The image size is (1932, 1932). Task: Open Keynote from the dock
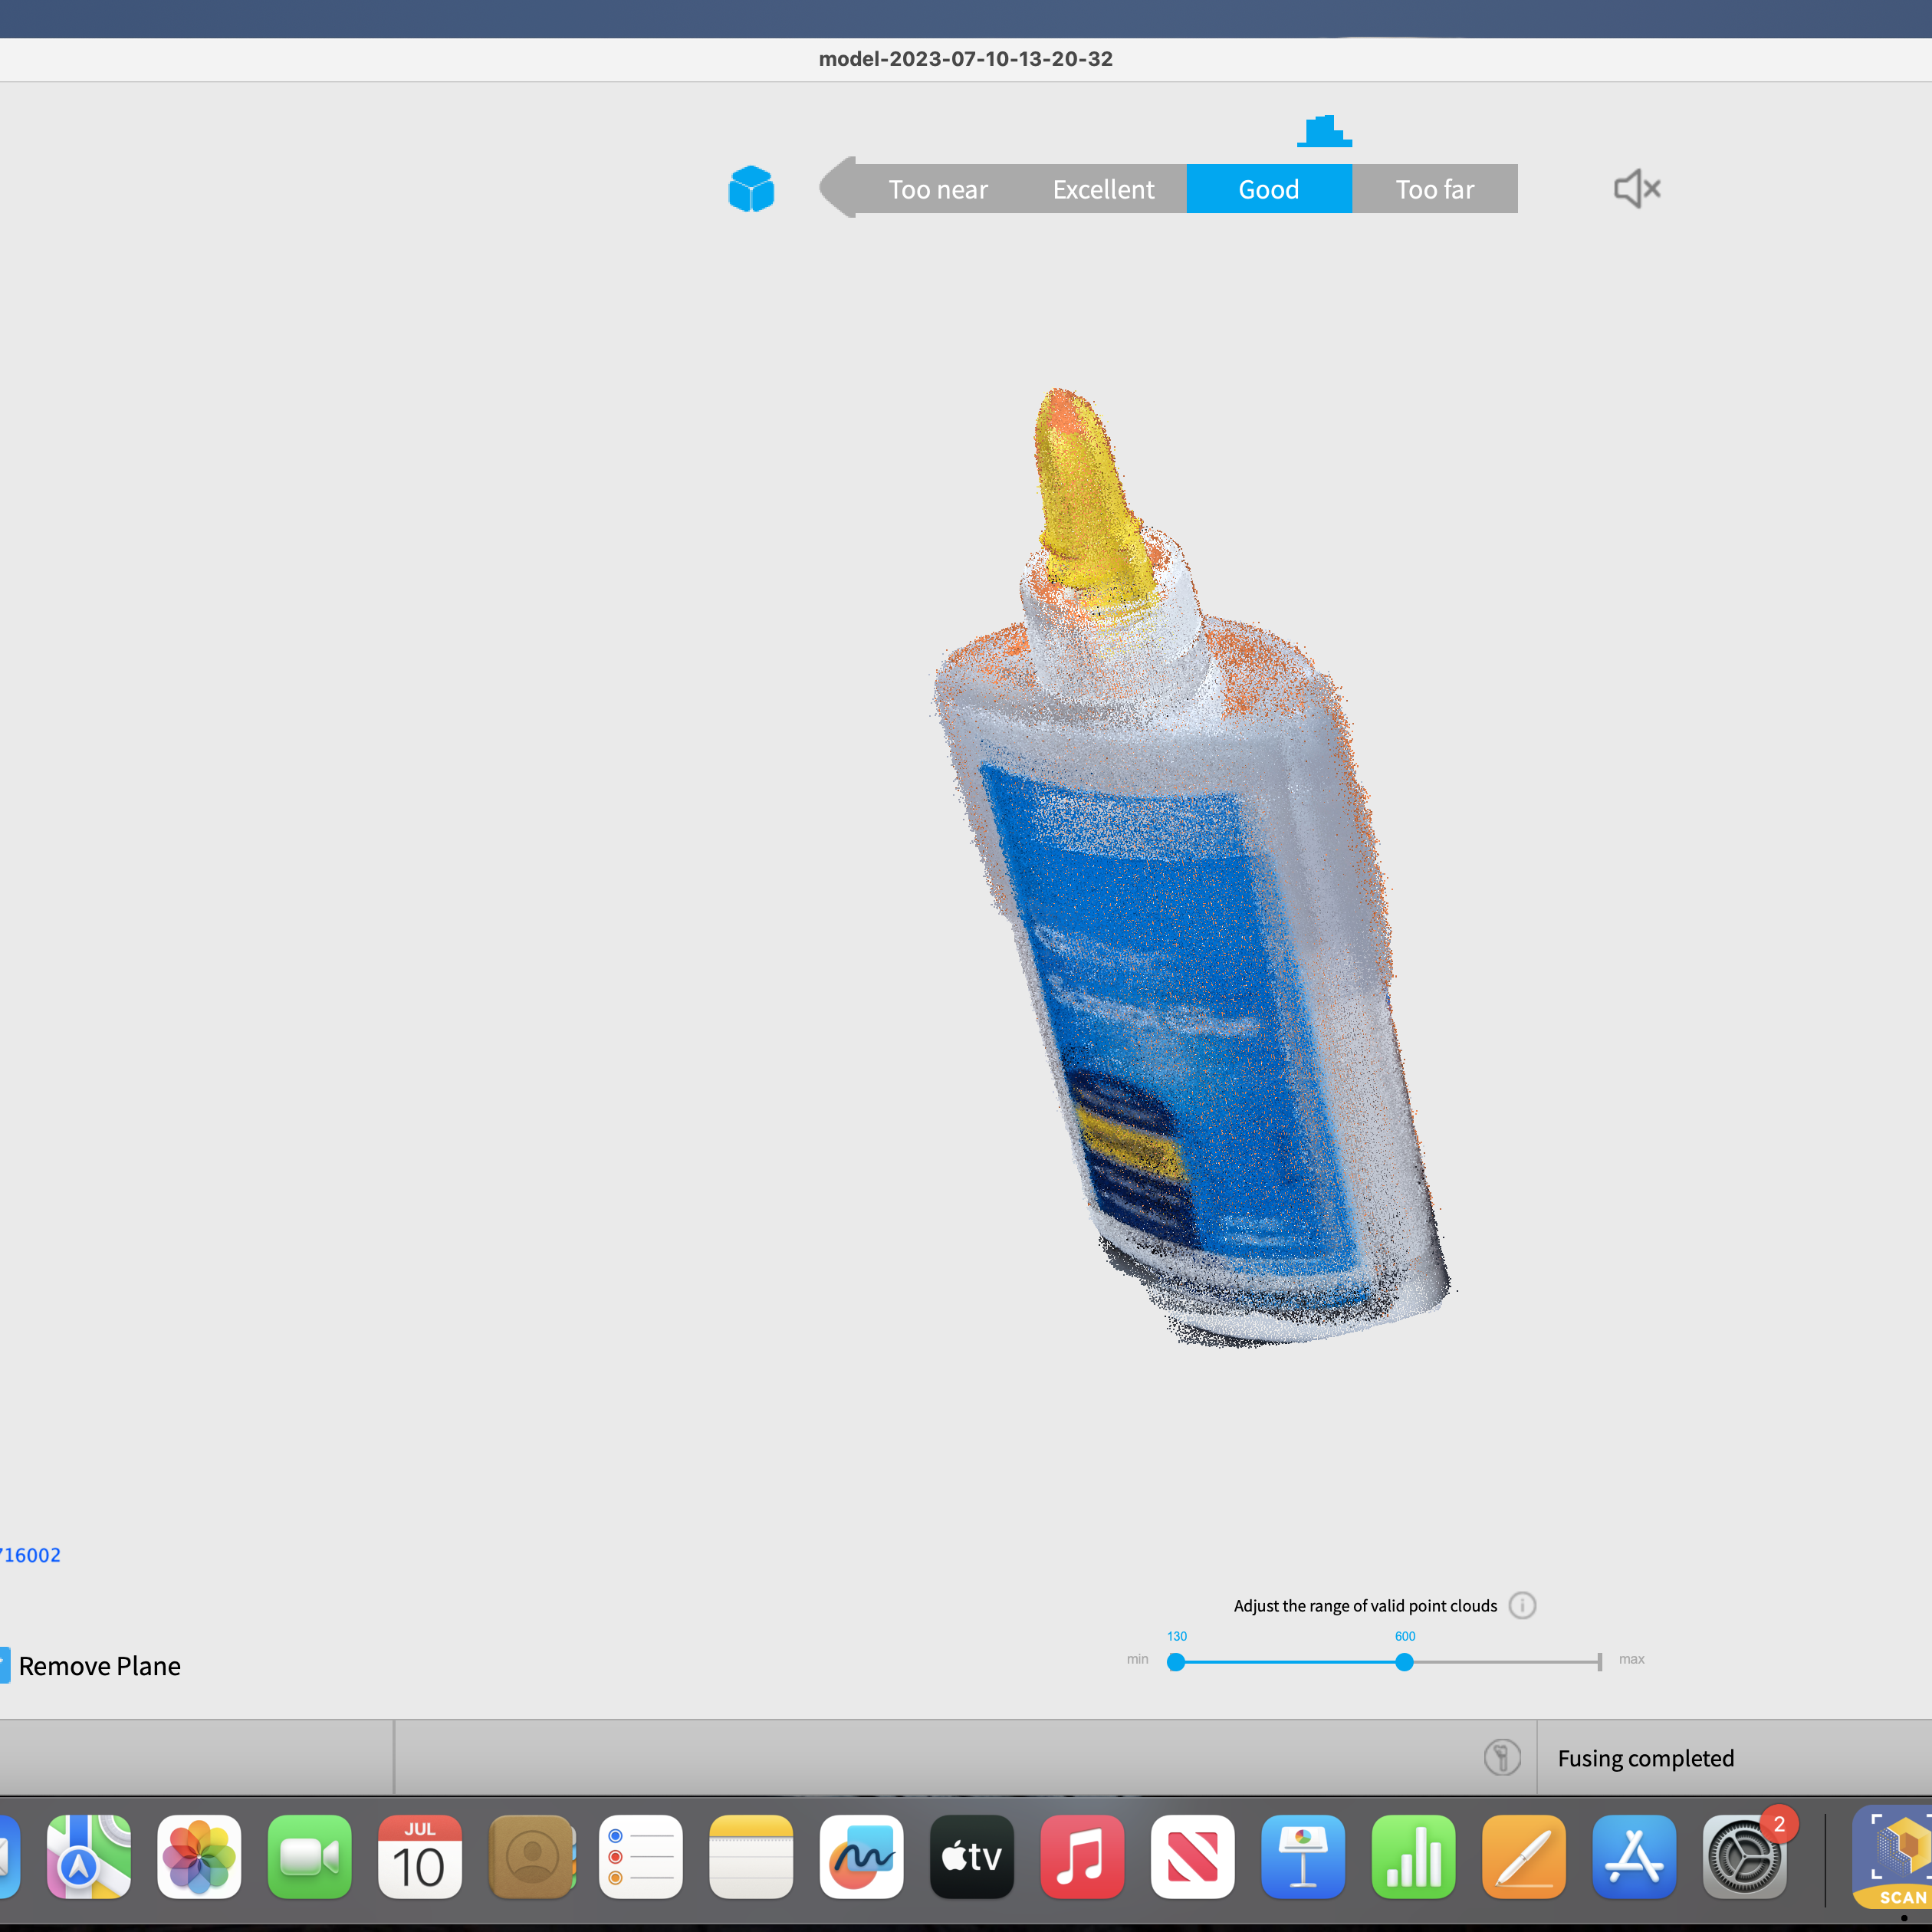click(1302, 1856)
